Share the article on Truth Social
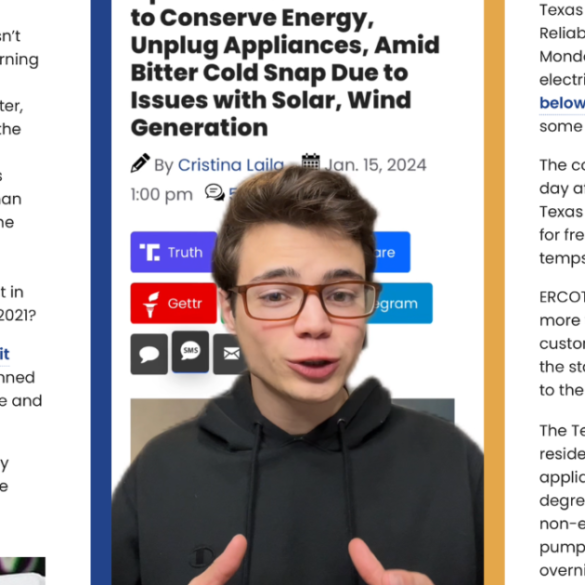This screenshot has height=585, width=585. (x=173, y=252)
